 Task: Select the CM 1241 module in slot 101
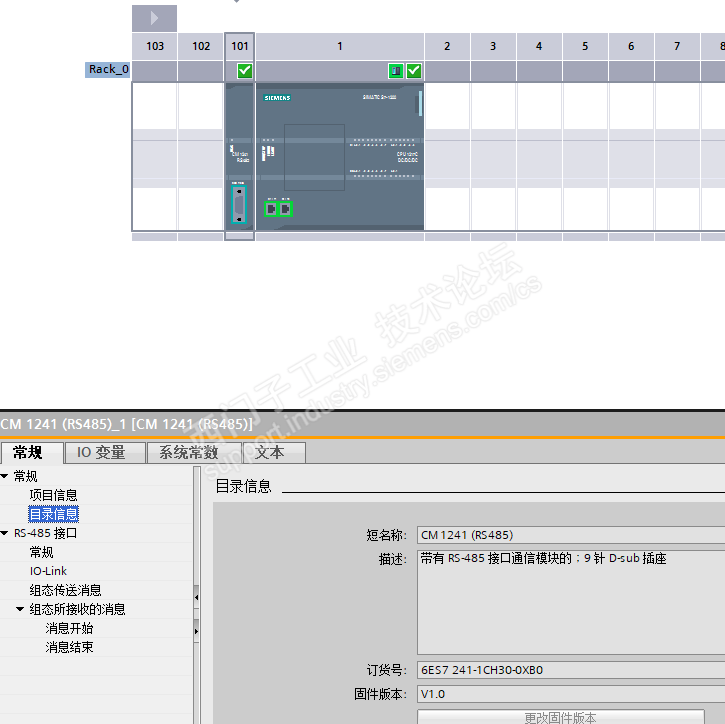coord(240,156)
